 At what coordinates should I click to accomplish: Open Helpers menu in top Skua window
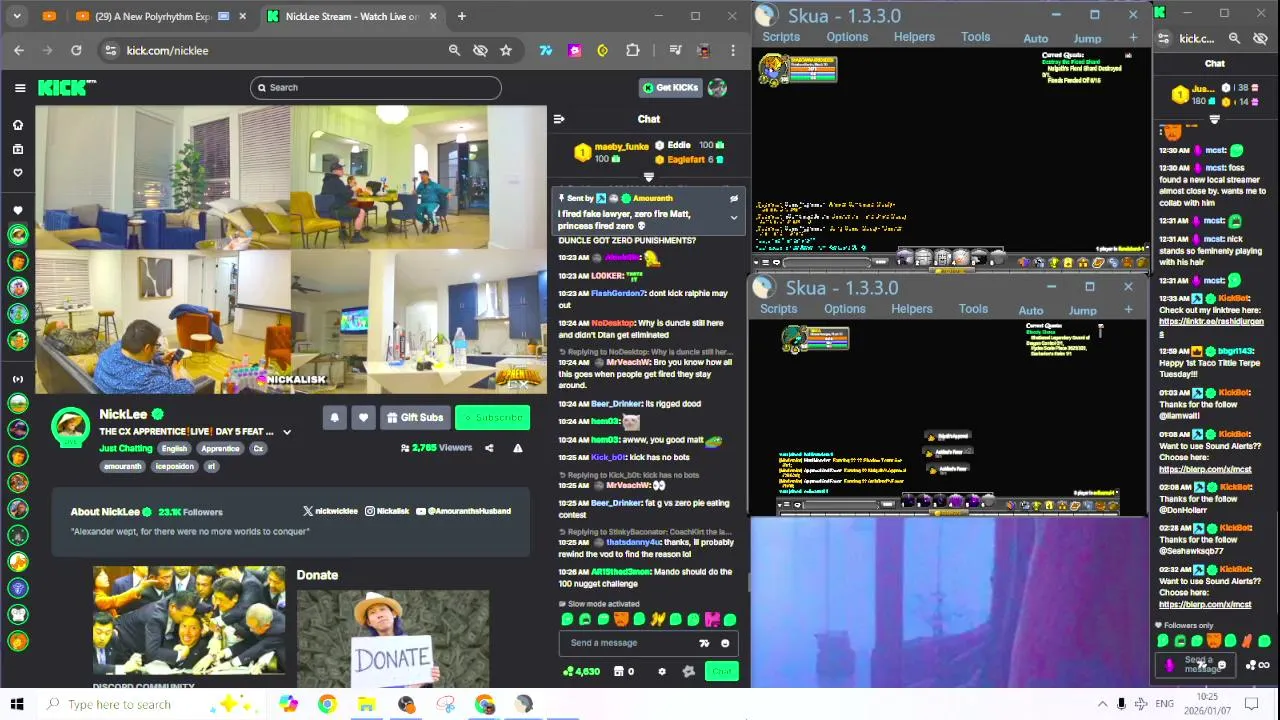tap(914, 37)
